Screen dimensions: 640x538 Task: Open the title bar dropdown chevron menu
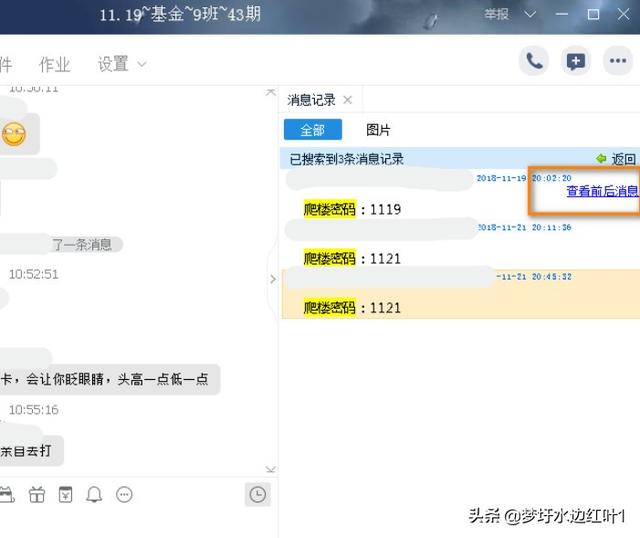click(x=530, y=14)
